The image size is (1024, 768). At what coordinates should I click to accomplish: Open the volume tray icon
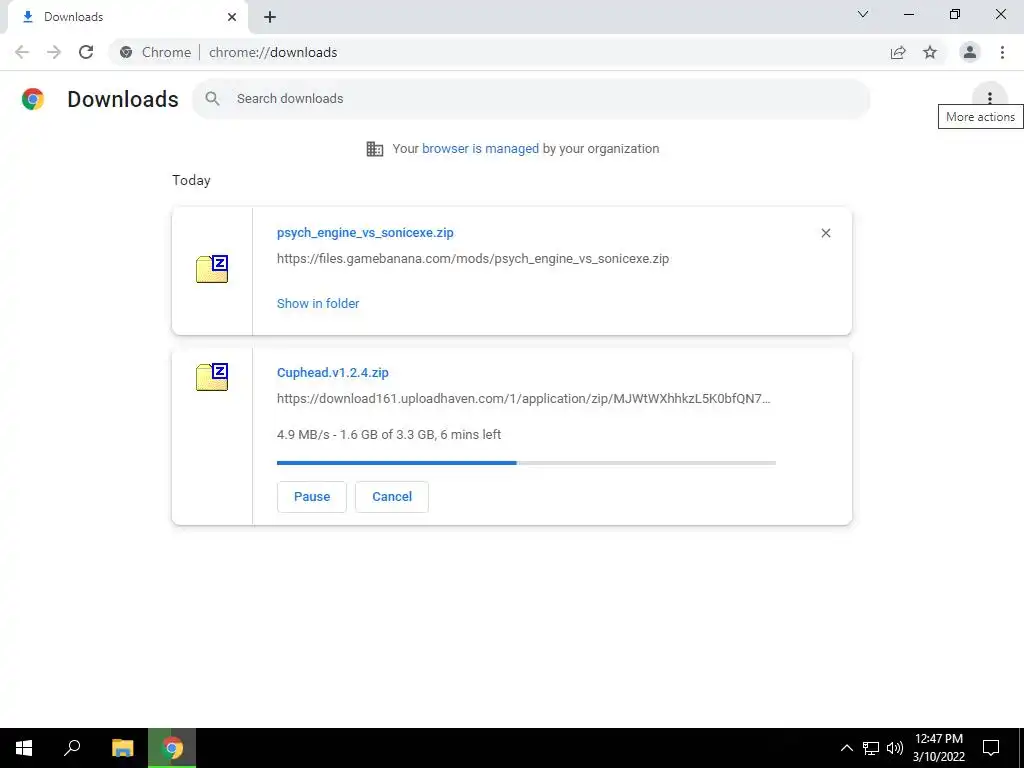[895, 748]
